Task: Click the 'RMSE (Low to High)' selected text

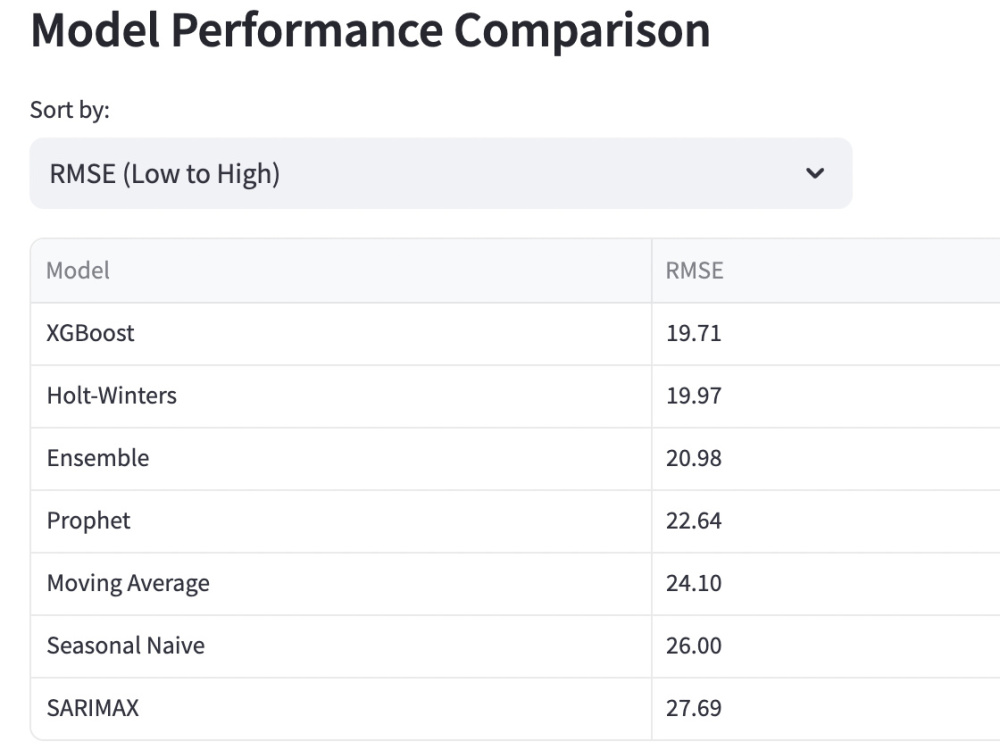Action: [165, 174]
